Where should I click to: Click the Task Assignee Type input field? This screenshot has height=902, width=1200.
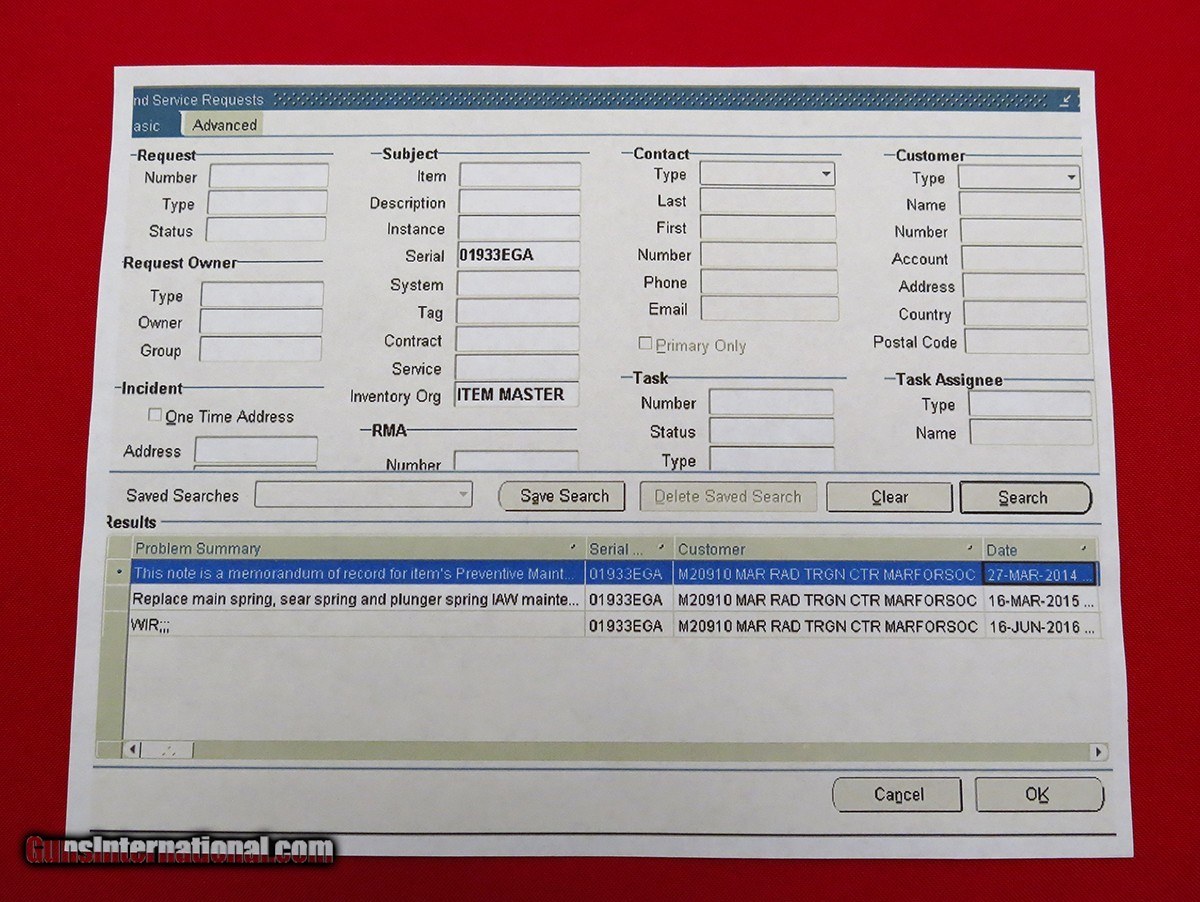[x=1030, y=404]
